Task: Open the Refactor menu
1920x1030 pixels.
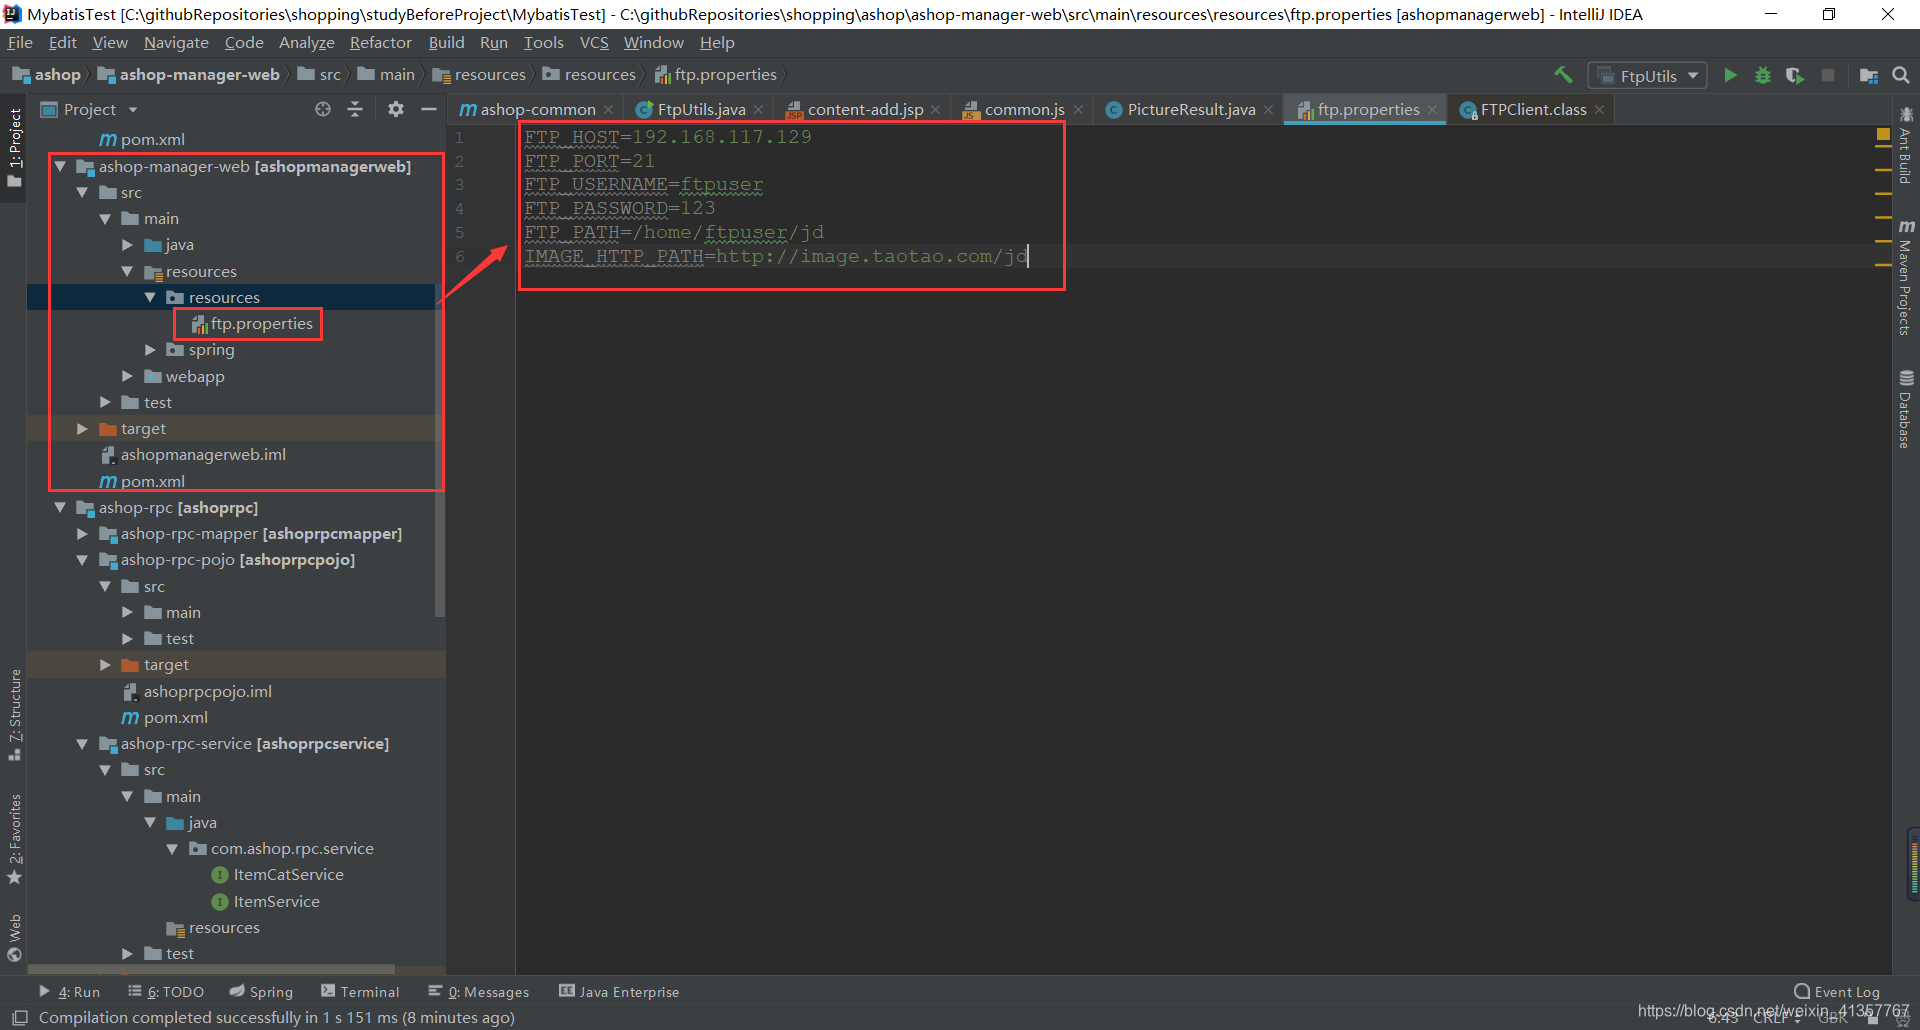Action: [380, 42]
